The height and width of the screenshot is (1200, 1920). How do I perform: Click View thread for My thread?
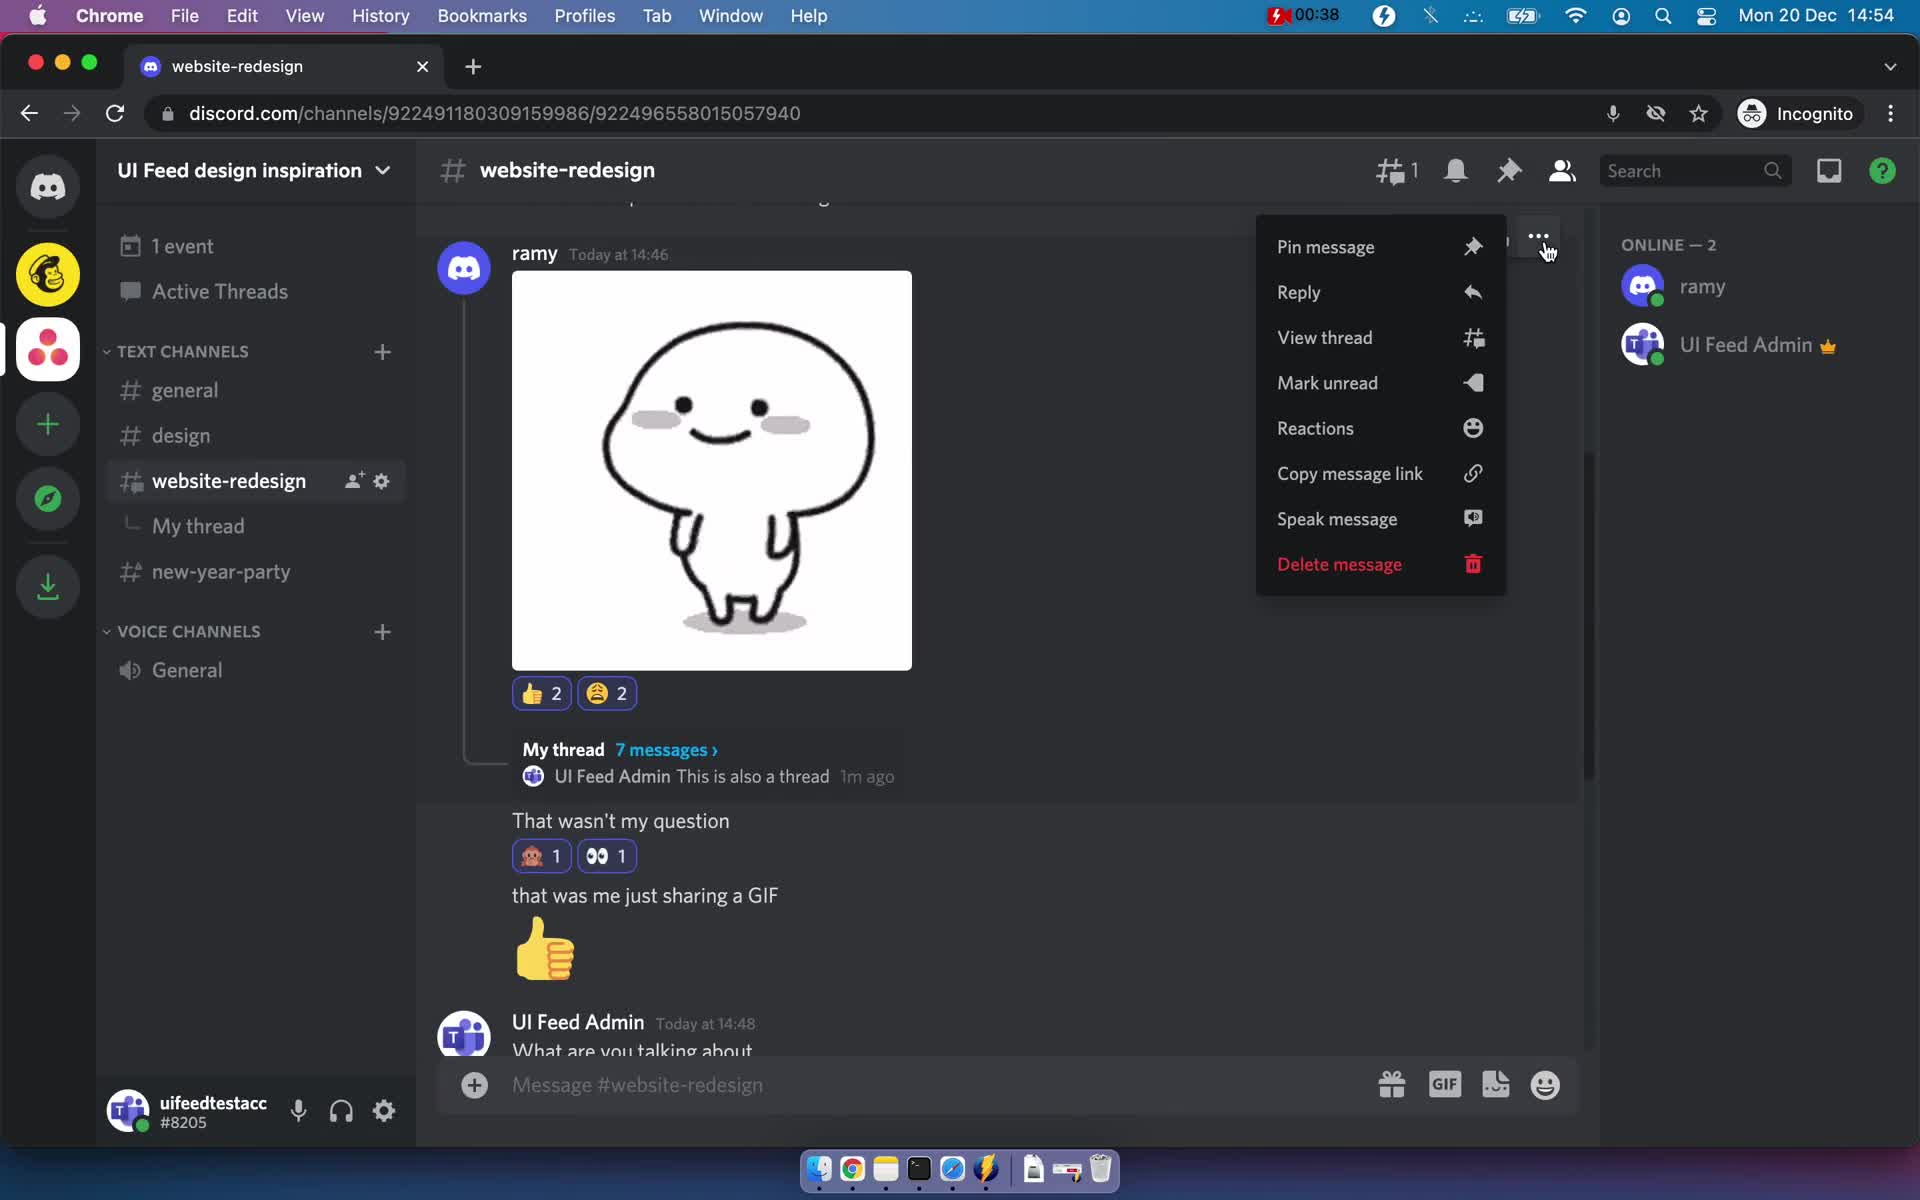point(1324,336)
